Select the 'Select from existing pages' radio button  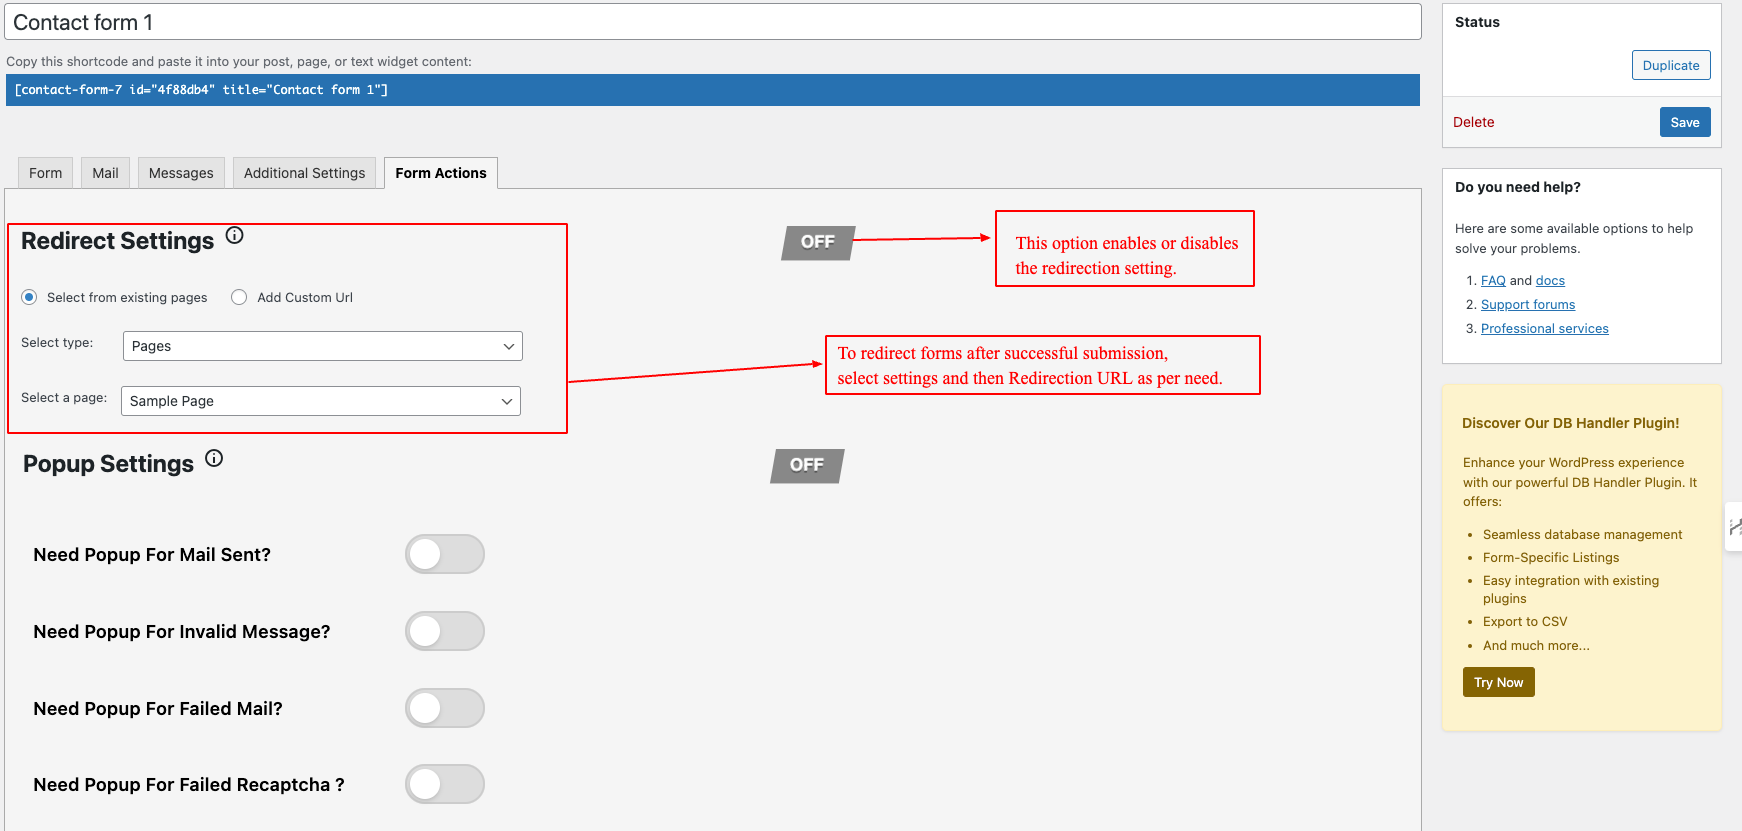click(x=29, y=297)
